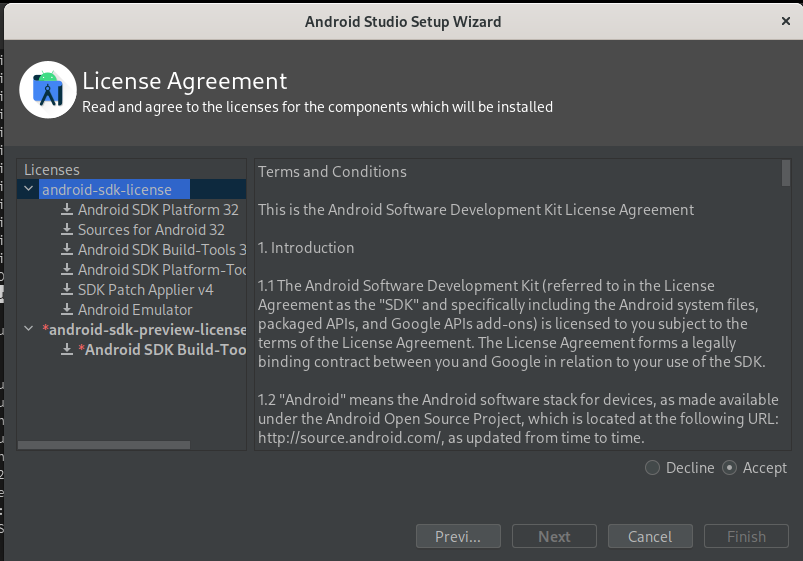This screenshot has height=561, width=803.
Task: Collapse the android-sdk-license tree node
Action: tap(29, 189)
